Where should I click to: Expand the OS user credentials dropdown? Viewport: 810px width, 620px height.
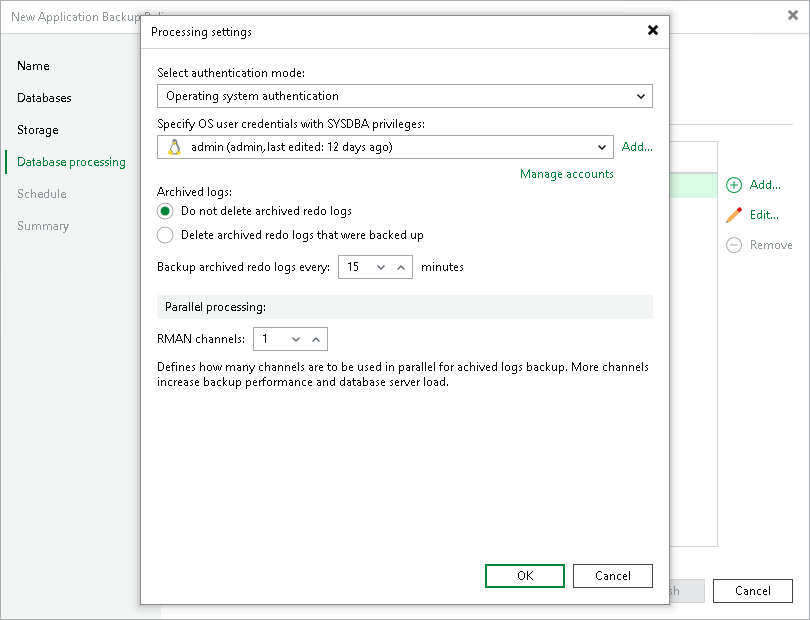603,146
